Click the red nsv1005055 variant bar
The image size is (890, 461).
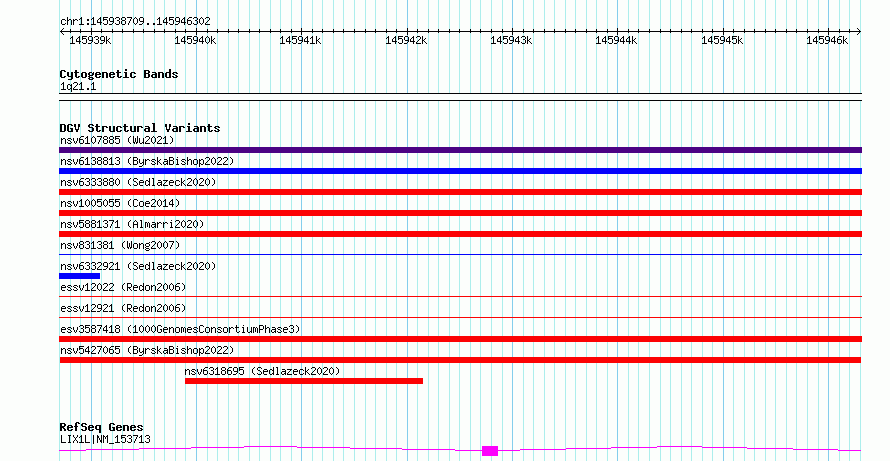(x=460, y=213)
